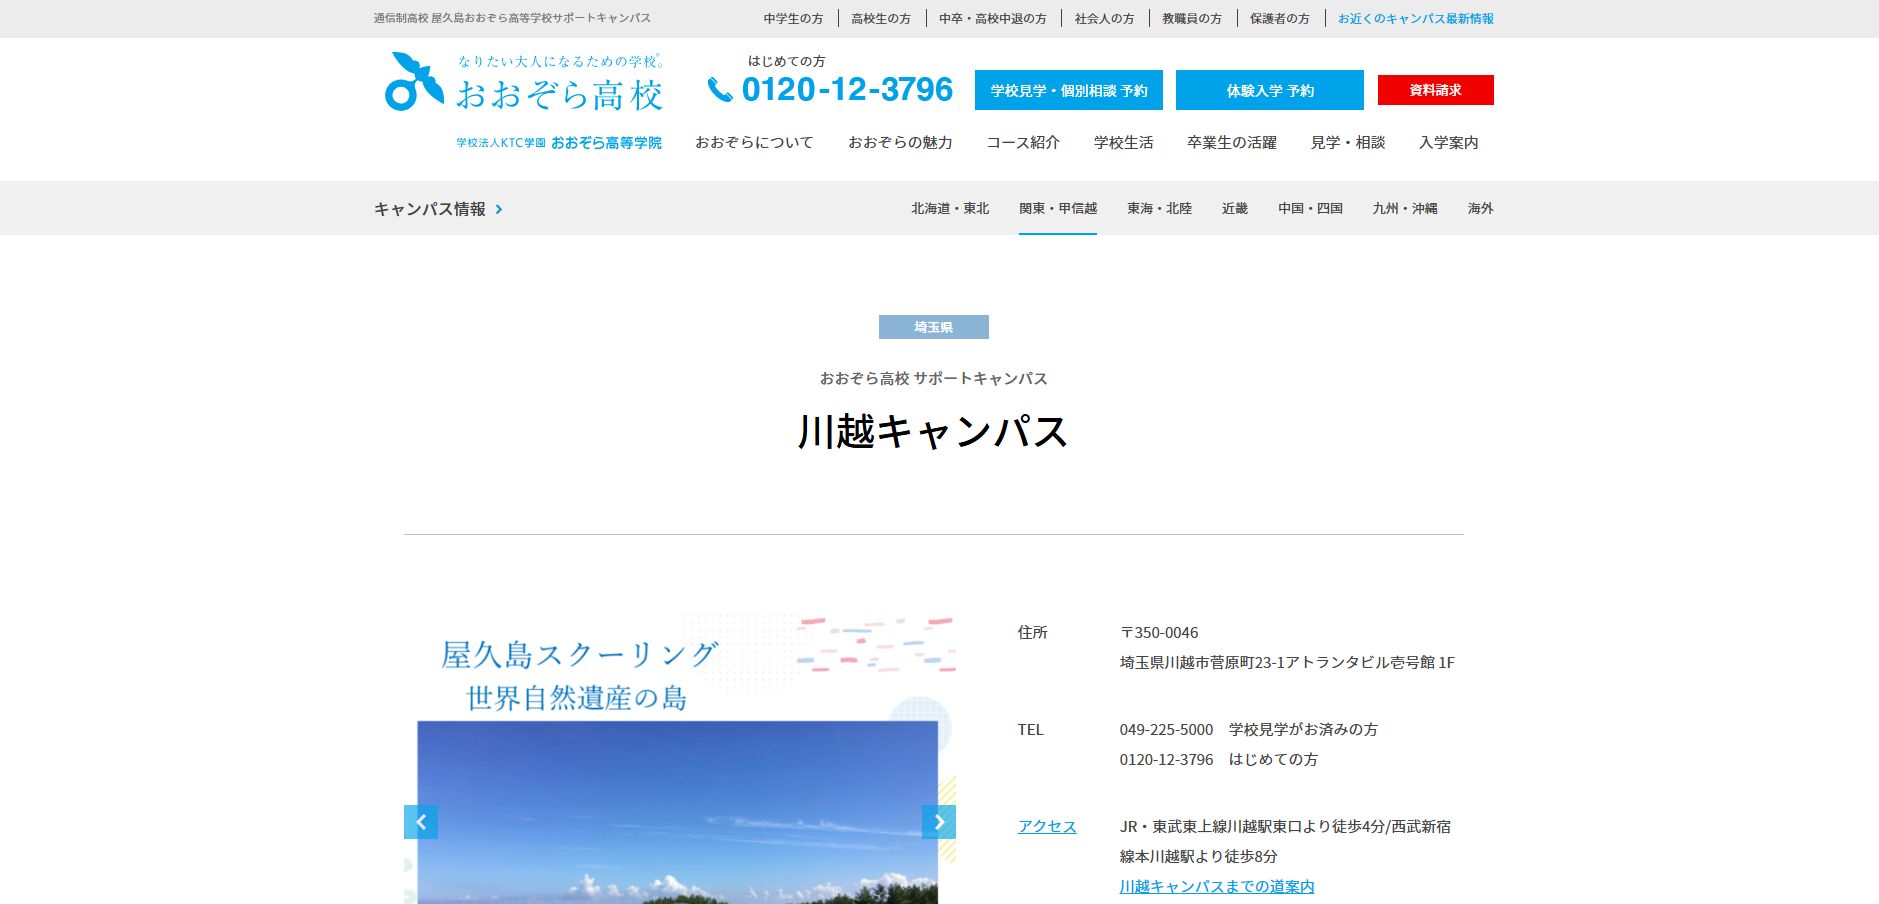Viewport: 1879px width, 904px height.
Task: Open お近くのキャンパス最新情報 link
Action: (x=1415, y=18)
